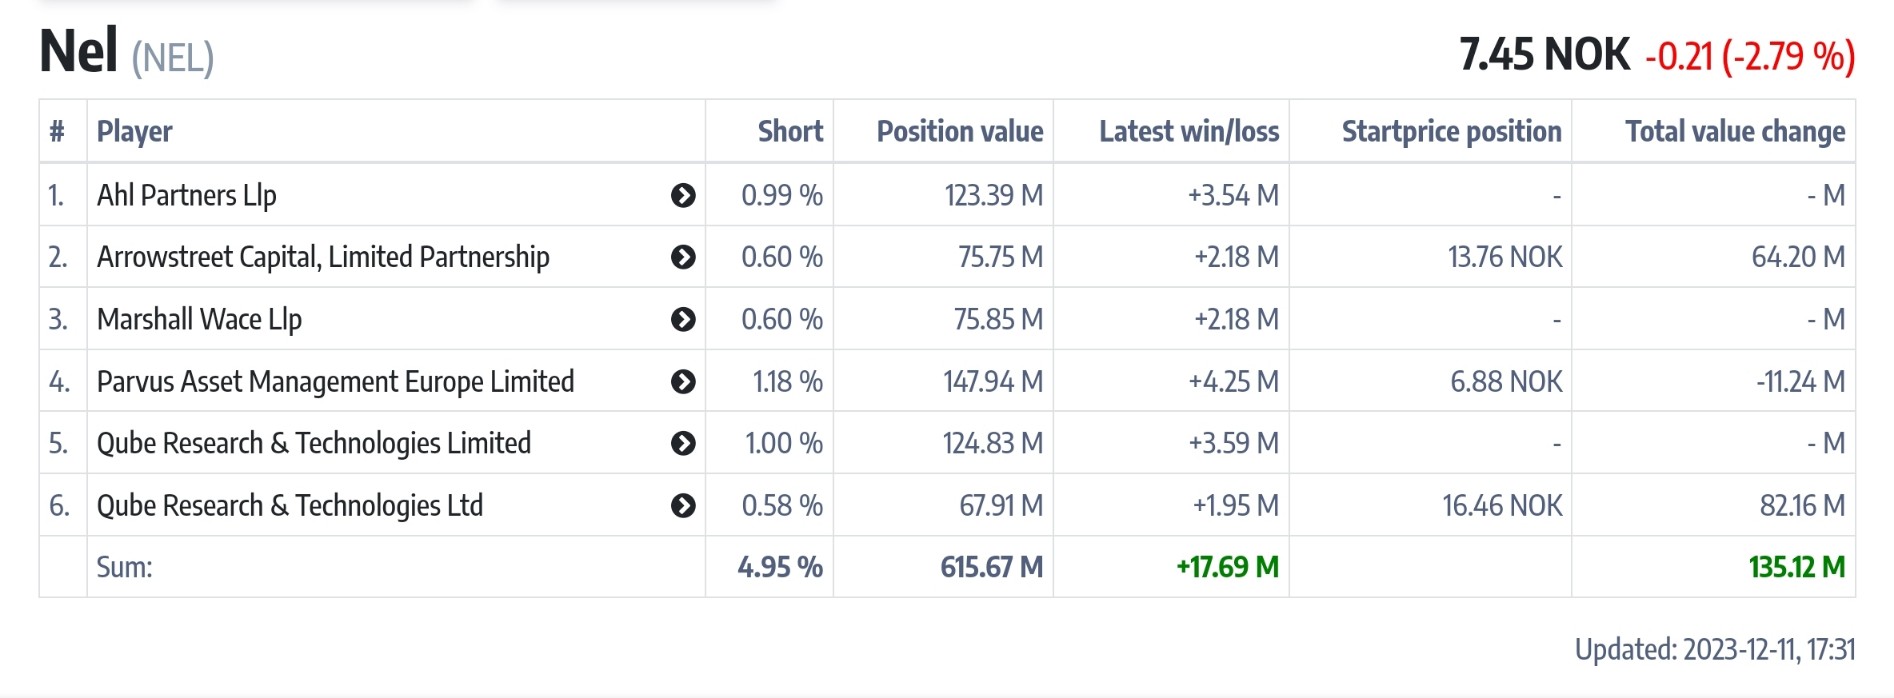Click arrow icon for Parvus Asset Management

pyautogui.click(x=683, y=381)
